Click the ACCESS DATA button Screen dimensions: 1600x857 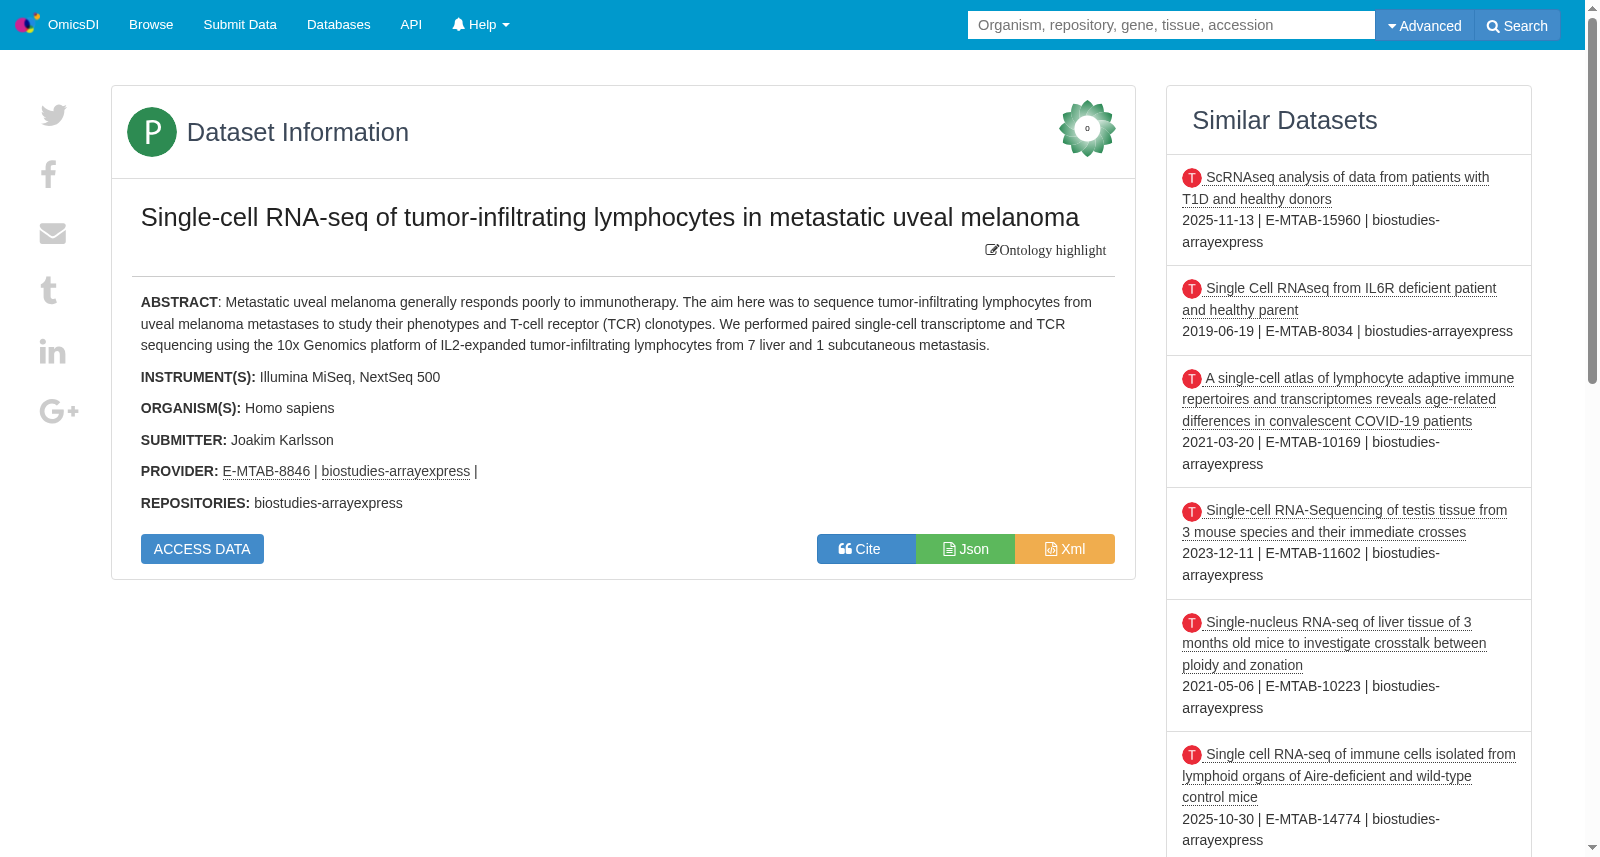[202, 549]
